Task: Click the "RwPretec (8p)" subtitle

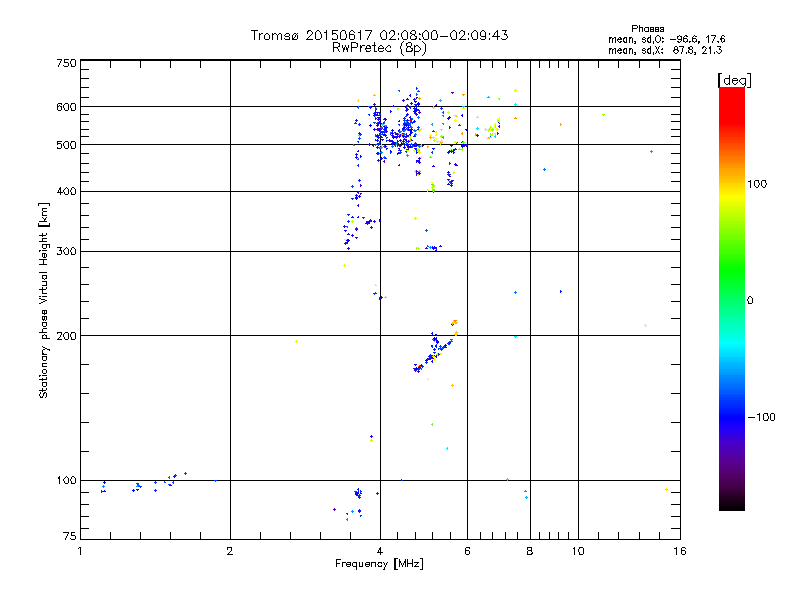Action: [x=379, y=48]
